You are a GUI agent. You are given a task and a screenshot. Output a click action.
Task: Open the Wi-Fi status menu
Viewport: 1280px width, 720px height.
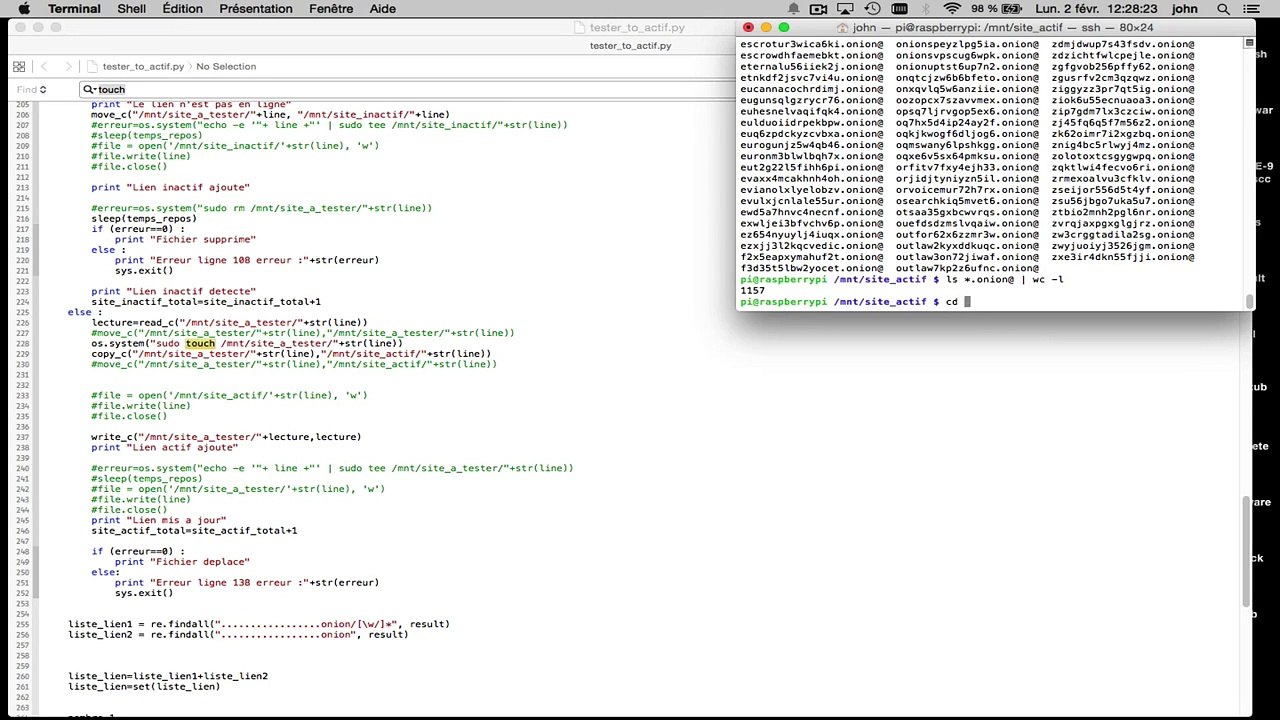point(952,9)
